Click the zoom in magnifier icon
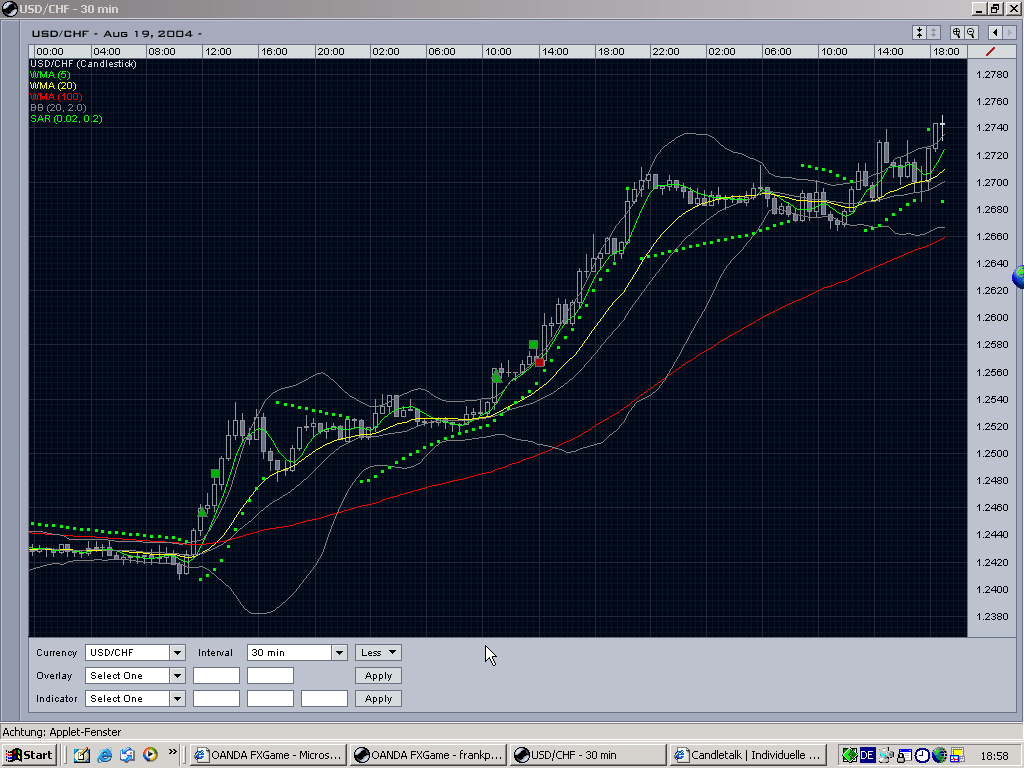Screen dimensions: 1024x768 (956, 32)
